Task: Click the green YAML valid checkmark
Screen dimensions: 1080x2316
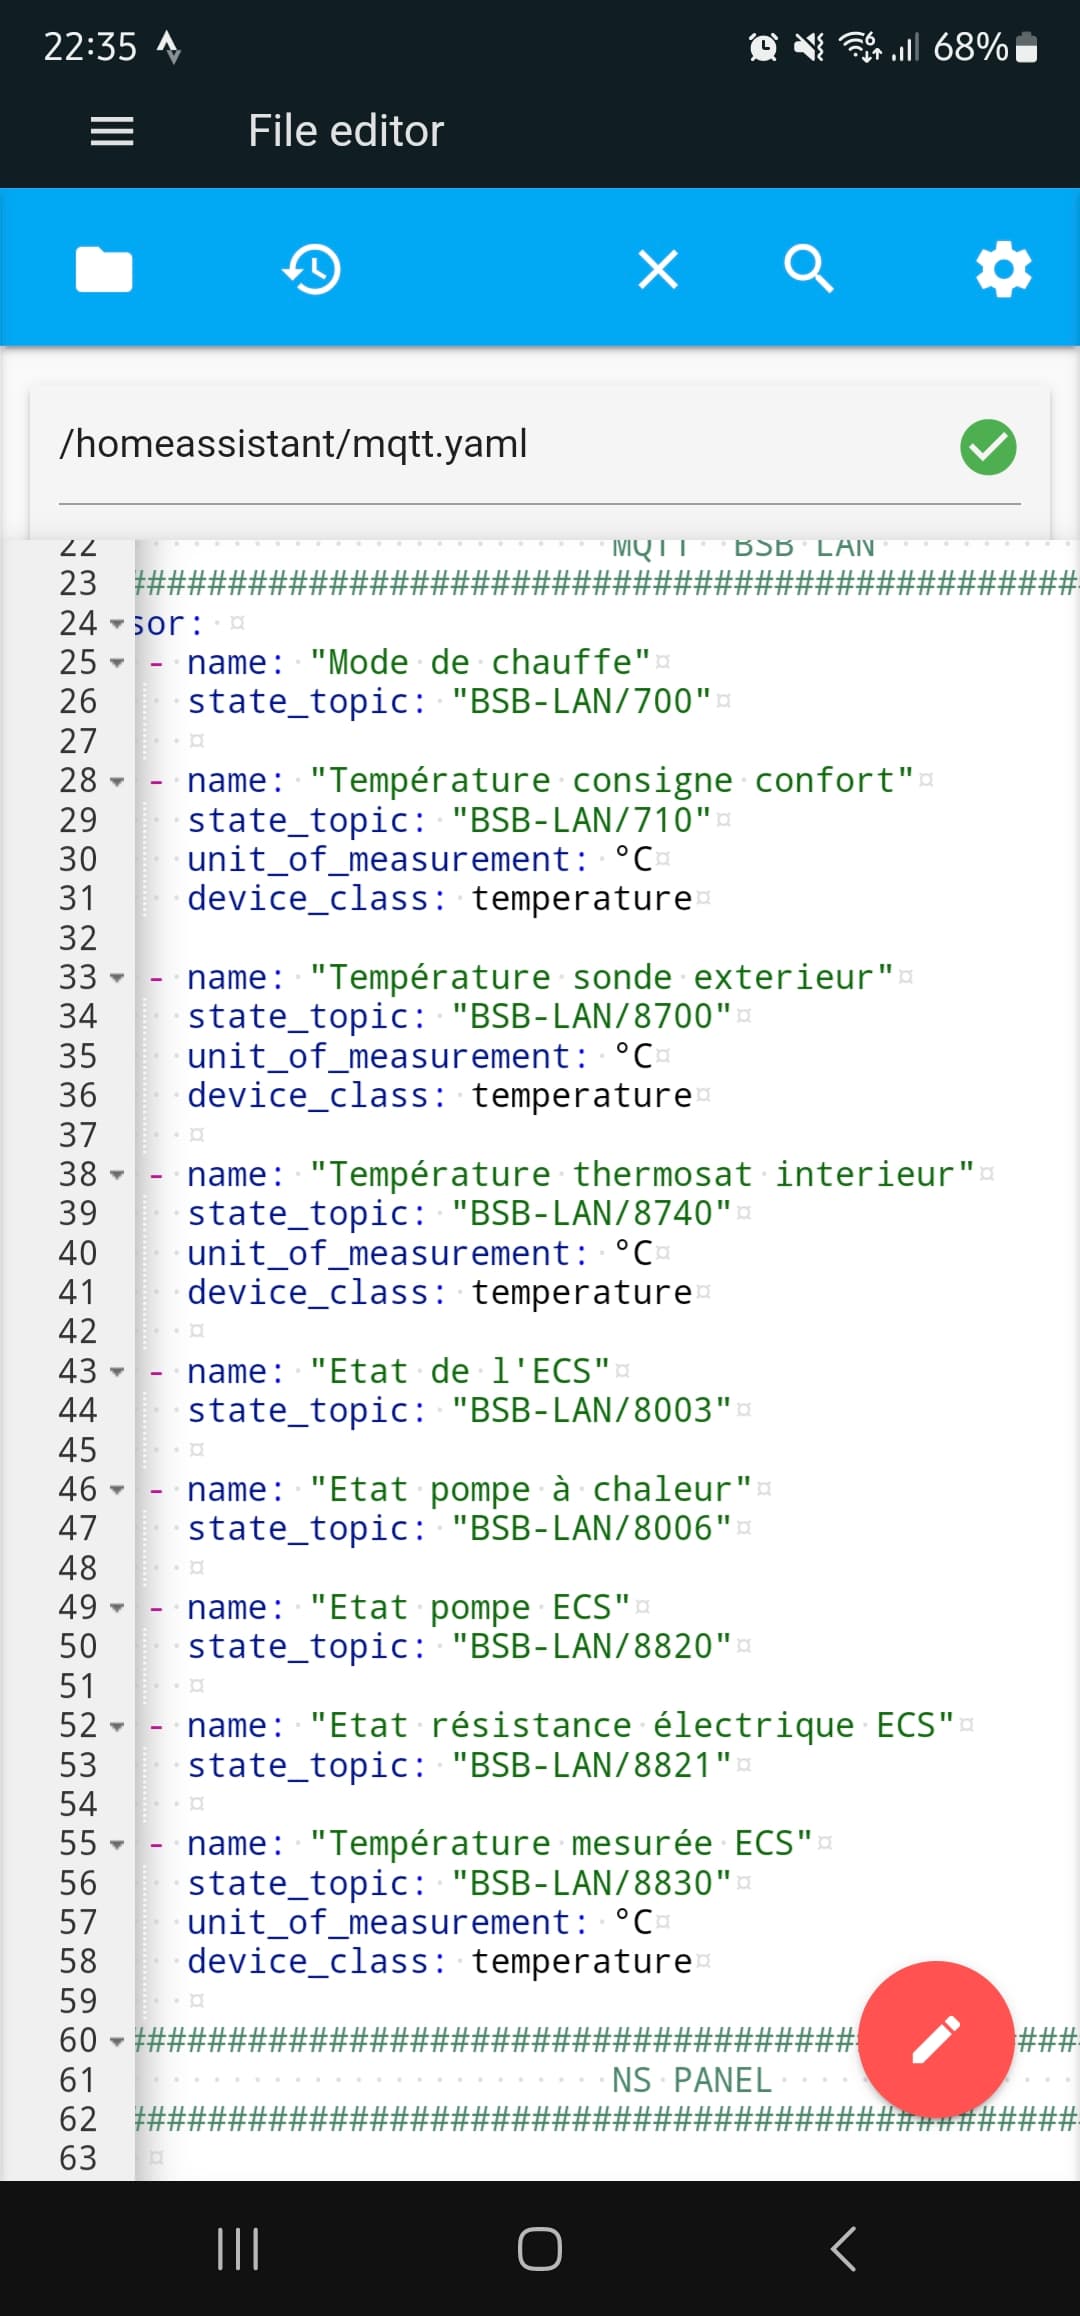Action: pyautogui.click(x=988, y=447)
